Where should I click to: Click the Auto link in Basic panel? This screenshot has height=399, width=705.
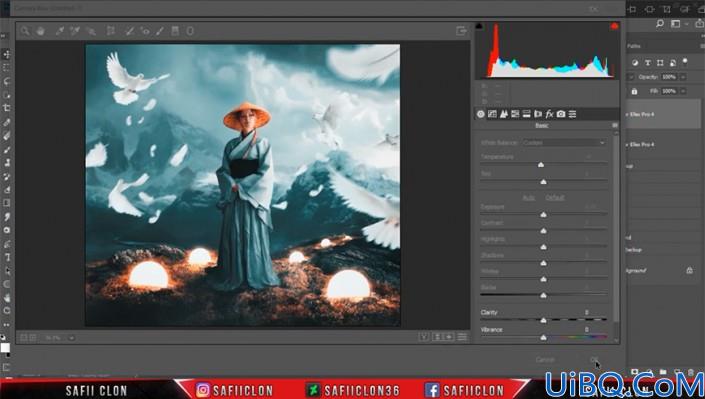coord(528,197)
